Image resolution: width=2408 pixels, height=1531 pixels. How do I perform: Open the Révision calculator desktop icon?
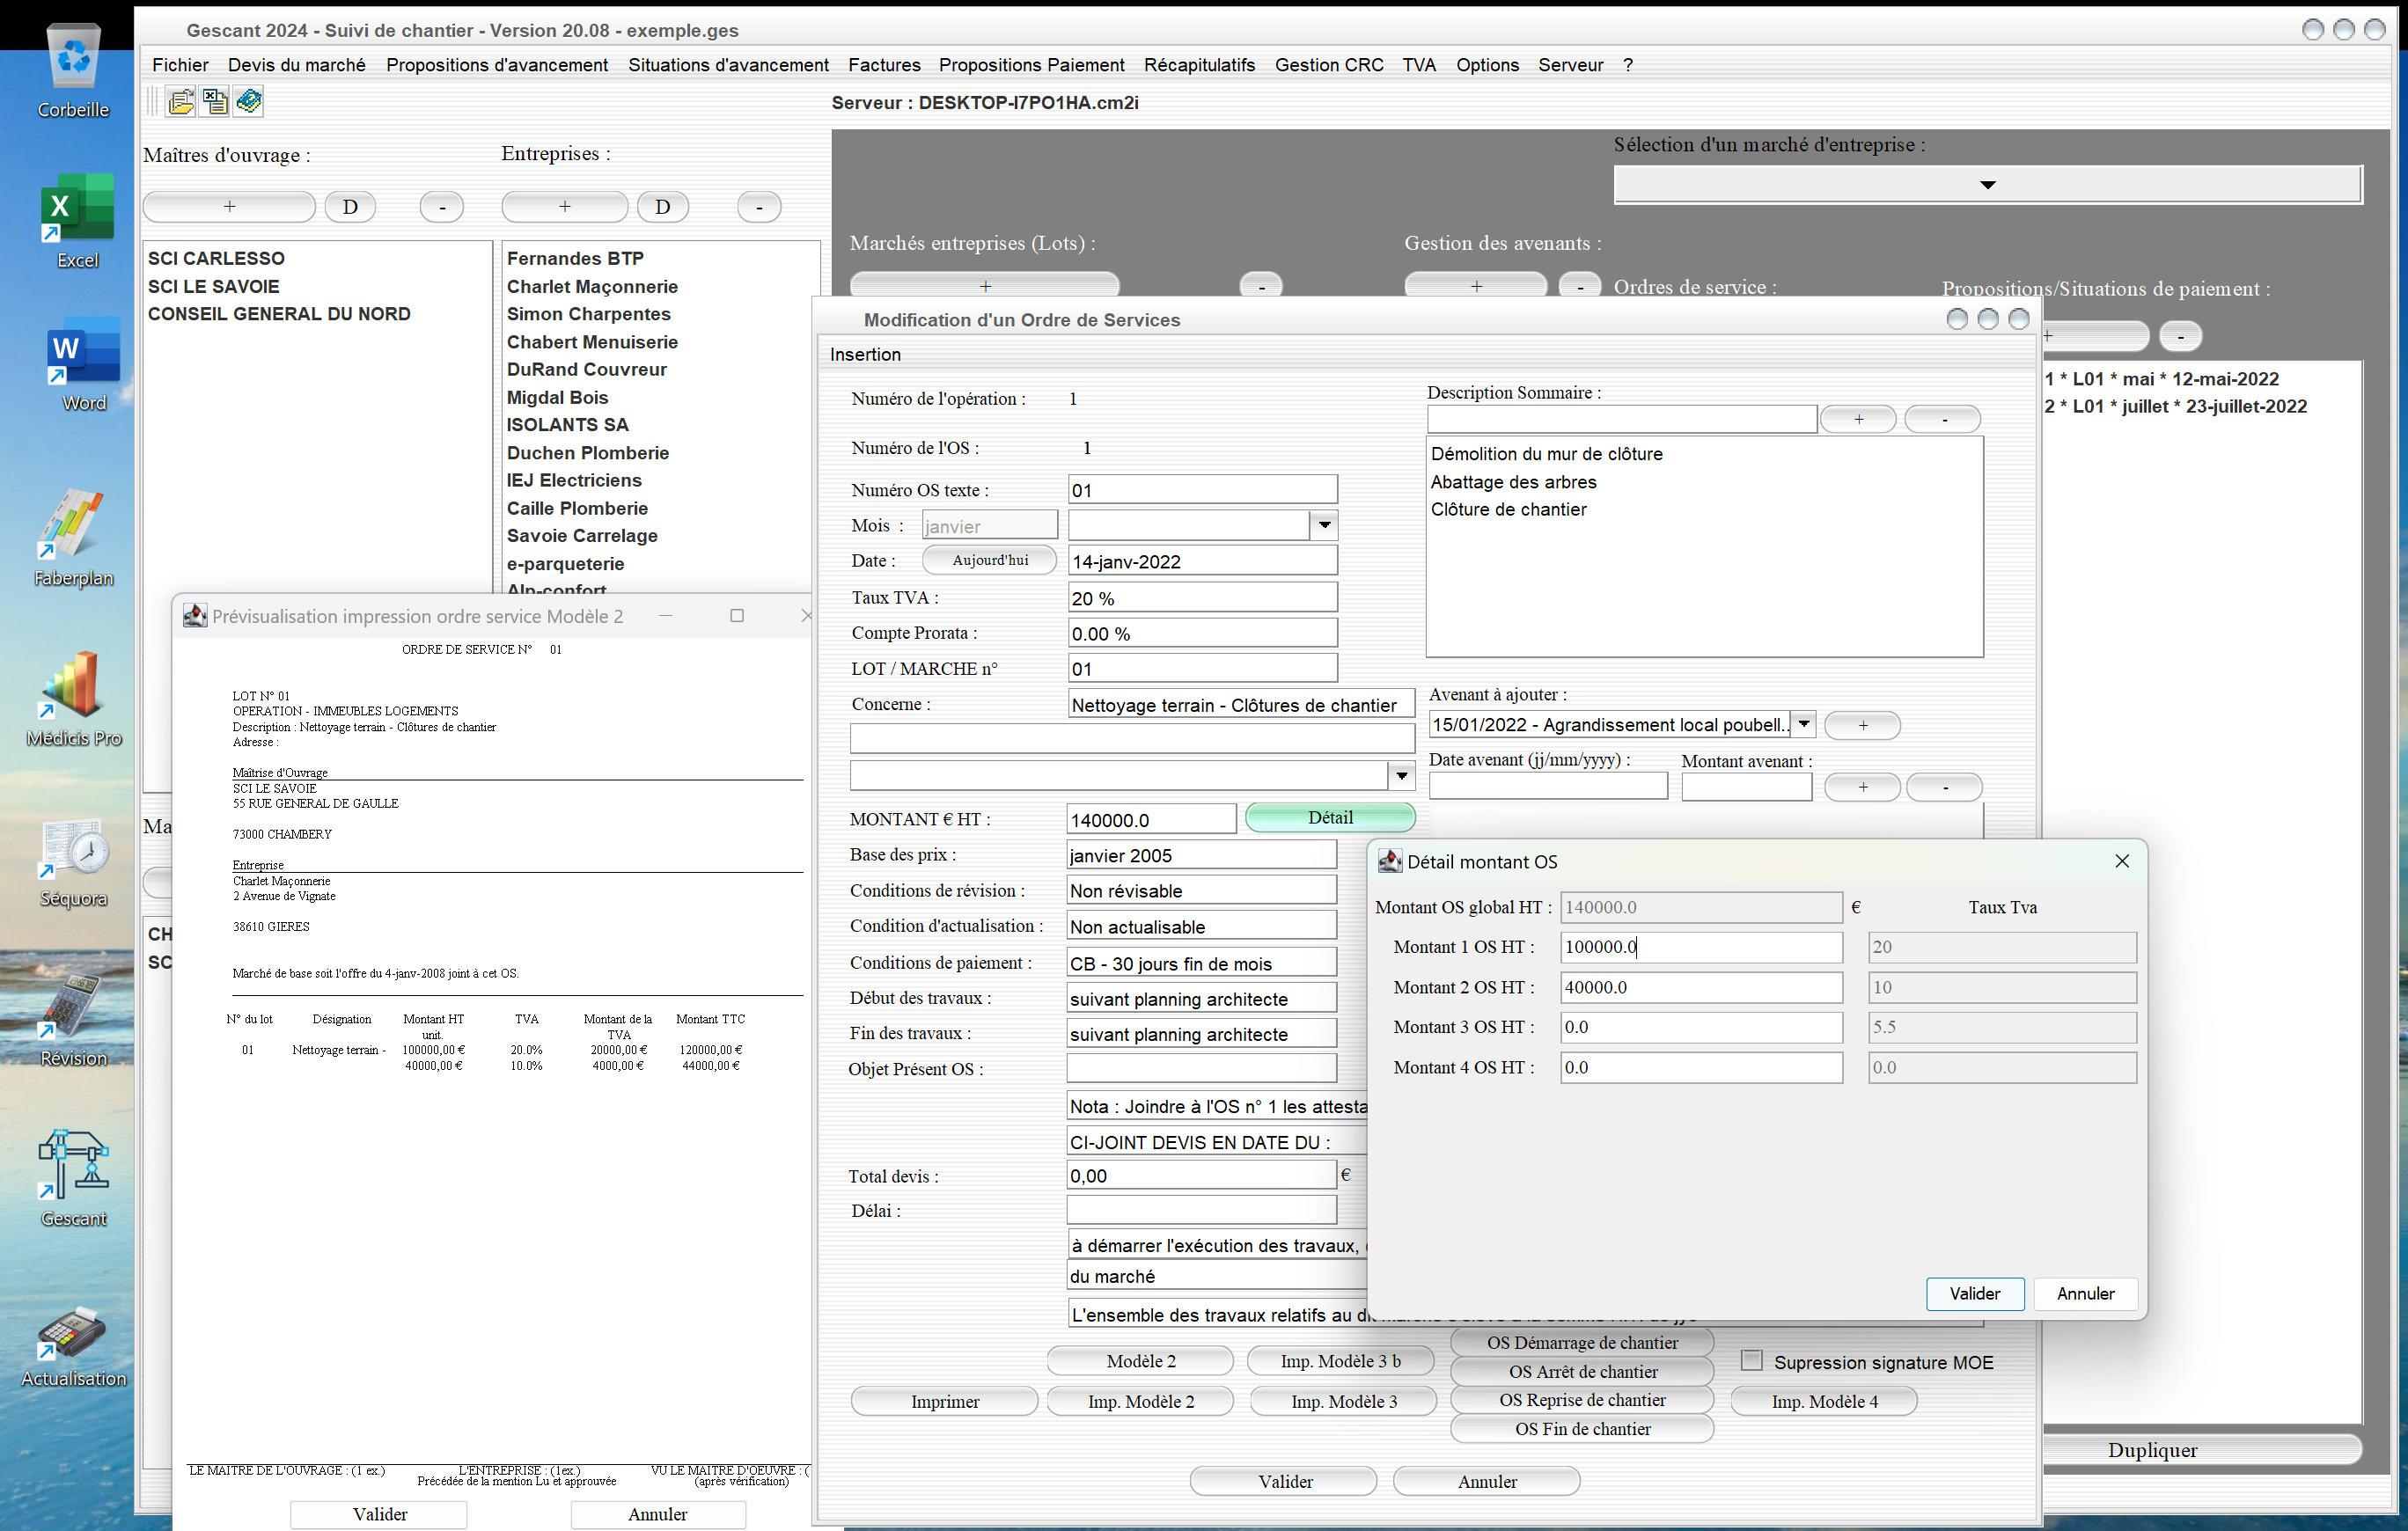click(x=73, y=1020)
